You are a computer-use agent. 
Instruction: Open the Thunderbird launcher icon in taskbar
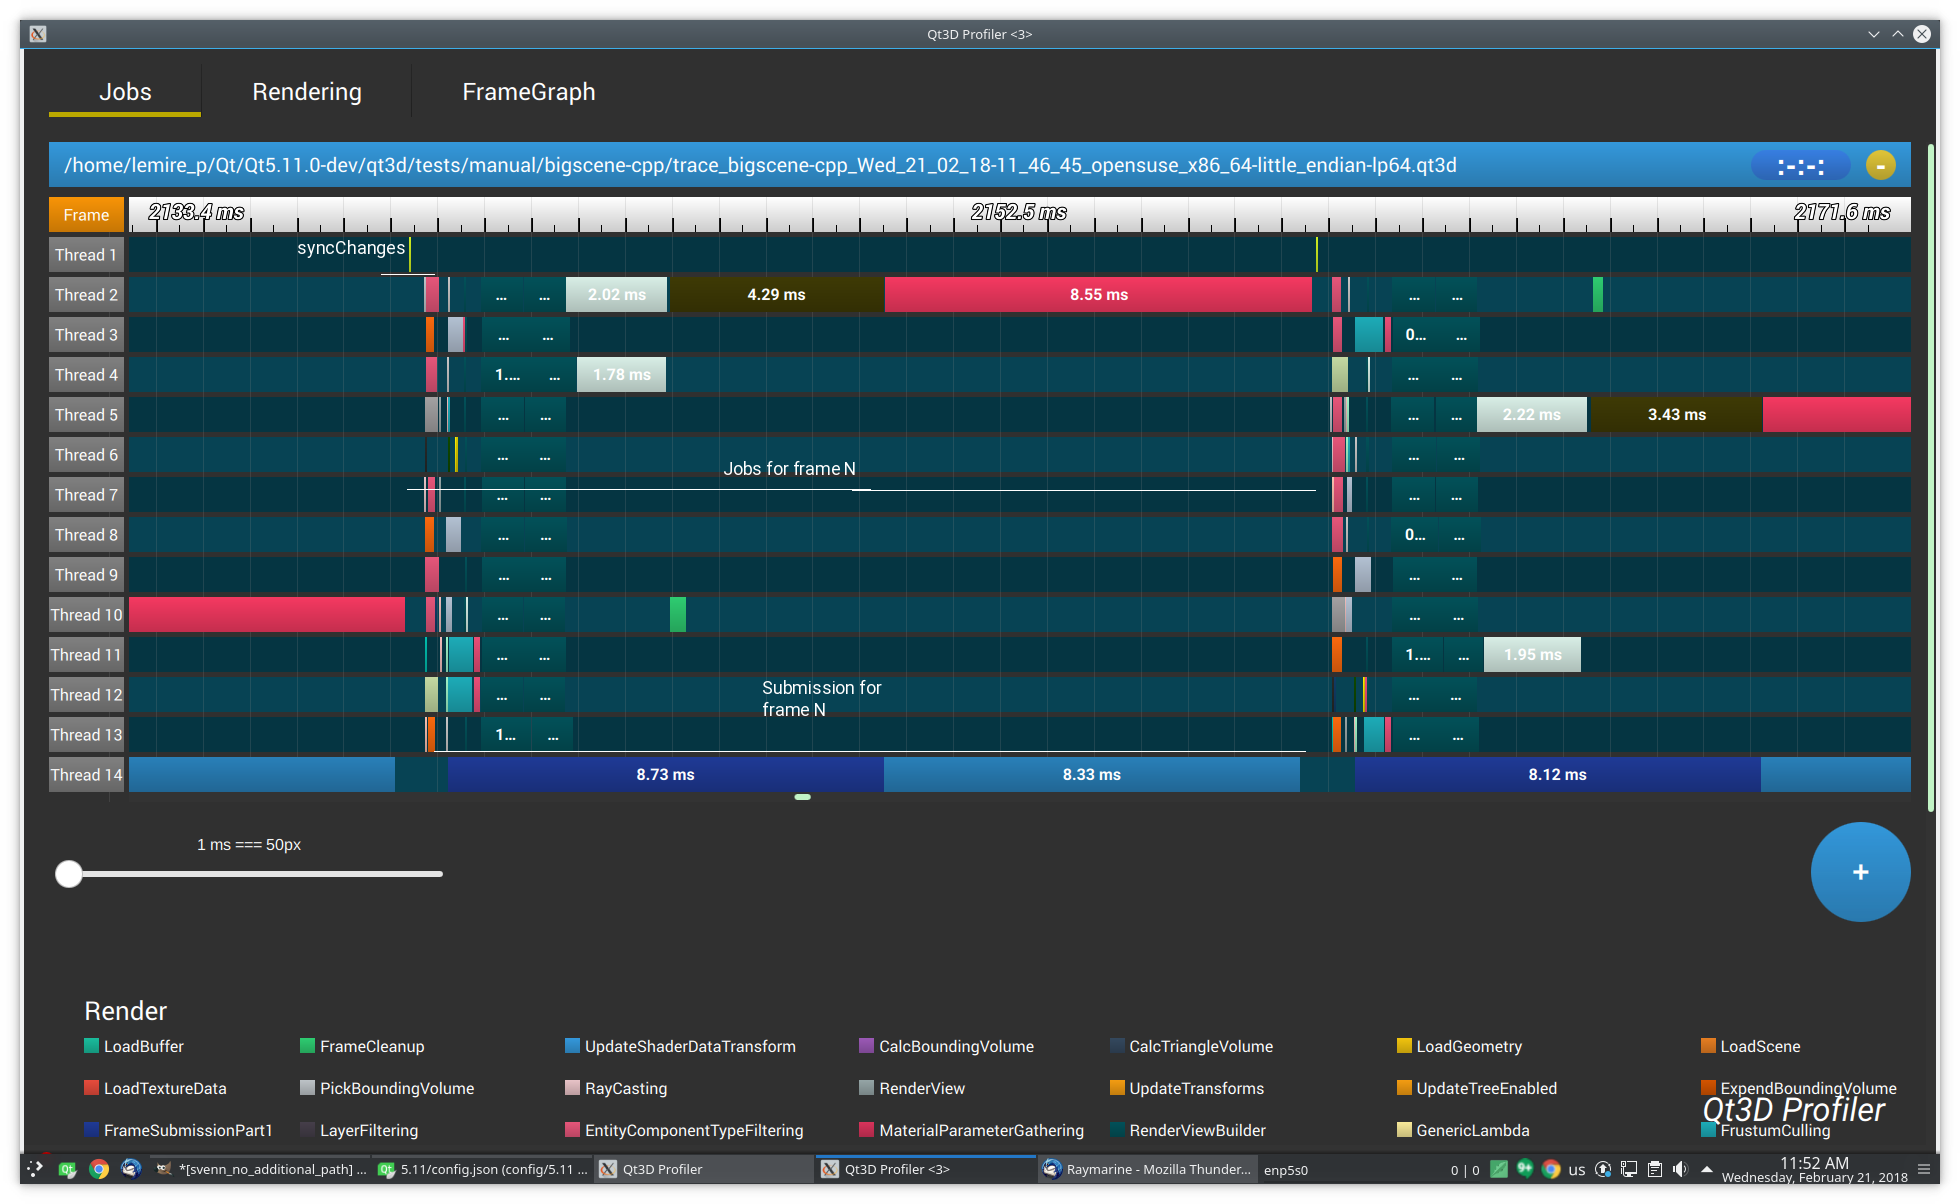click(x=131, y=1169)
